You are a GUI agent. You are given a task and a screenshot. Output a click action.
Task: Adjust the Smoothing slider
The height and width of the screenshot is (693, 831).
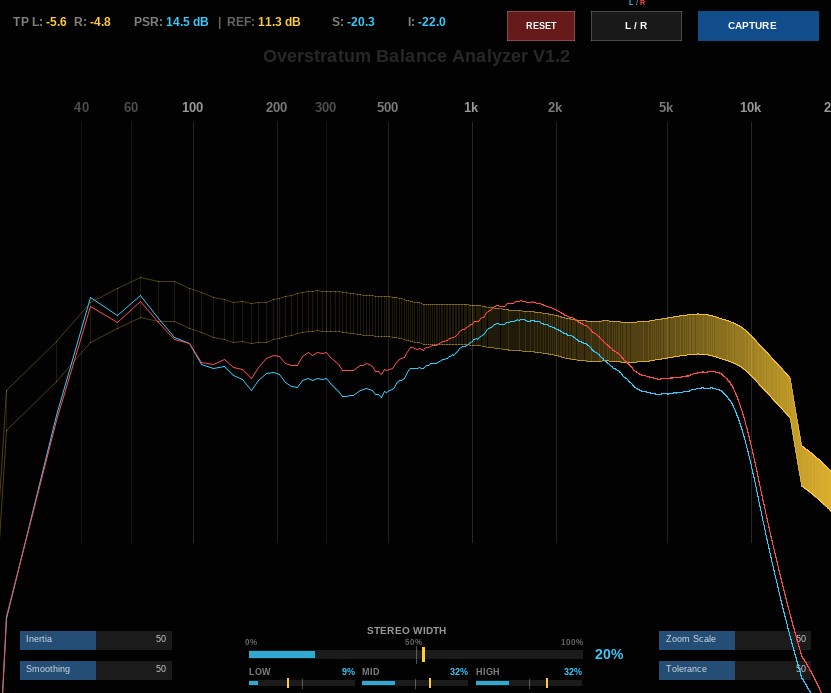point(96,670)
